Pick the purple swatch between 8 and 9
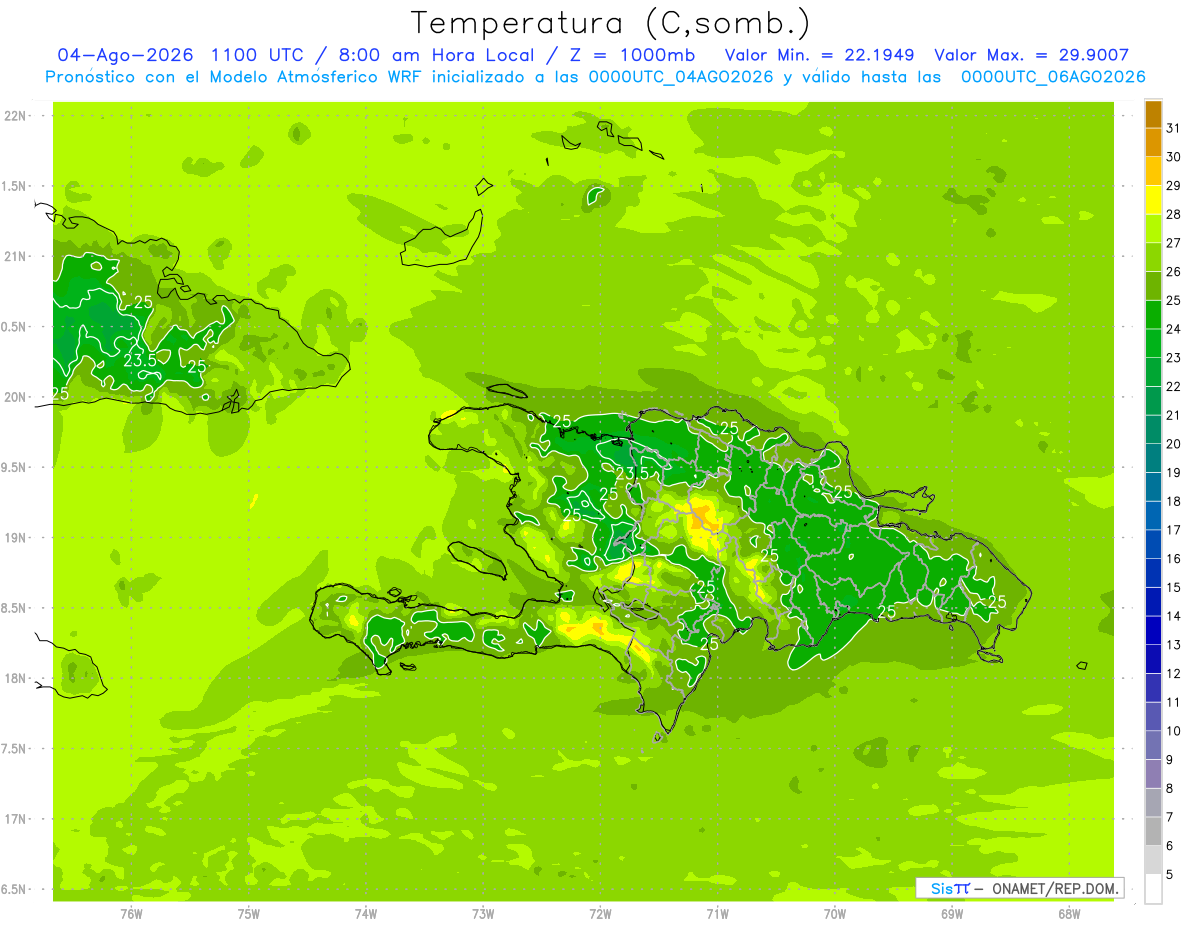 pyautogui.click(x=1153, y=774)
